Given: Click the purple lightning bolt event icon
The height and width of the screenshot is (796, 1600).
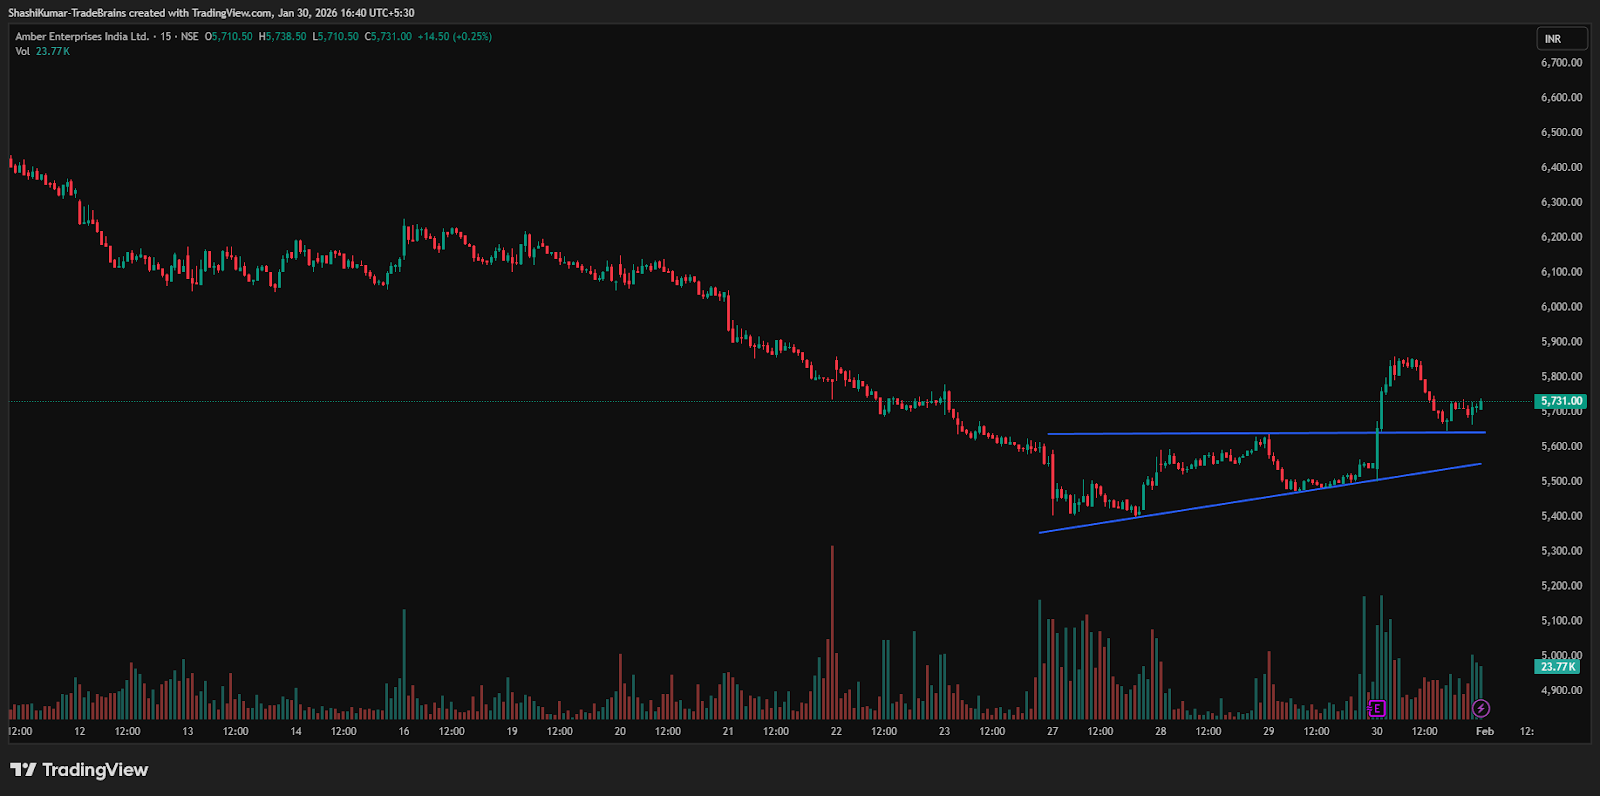Looking at the screenshot, I should tap(1481, 708).
